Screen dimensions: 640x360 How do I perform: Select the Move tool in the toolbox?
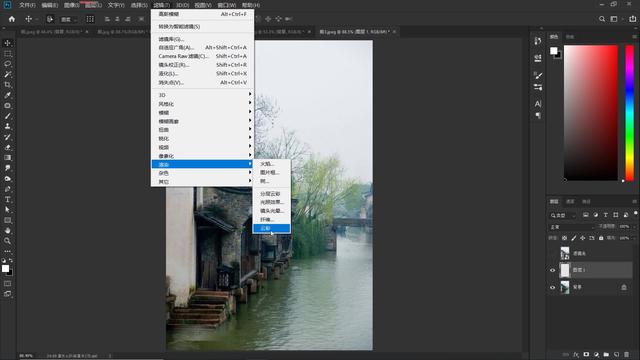click(x=7, y=43)
